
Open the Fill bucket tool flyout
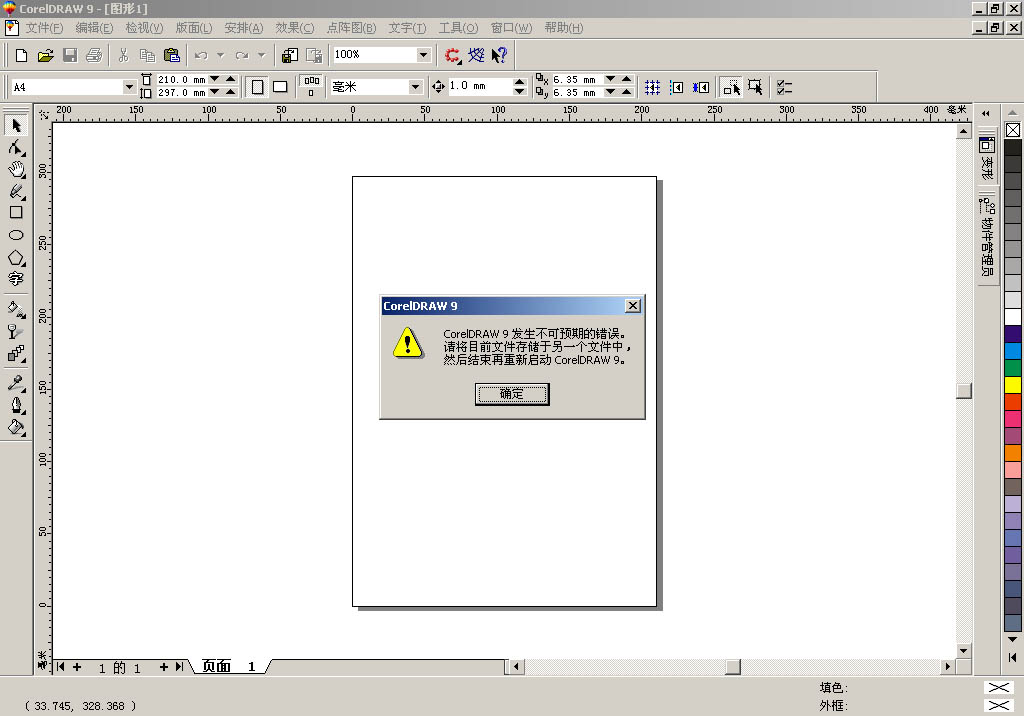[x=16, y=427]
